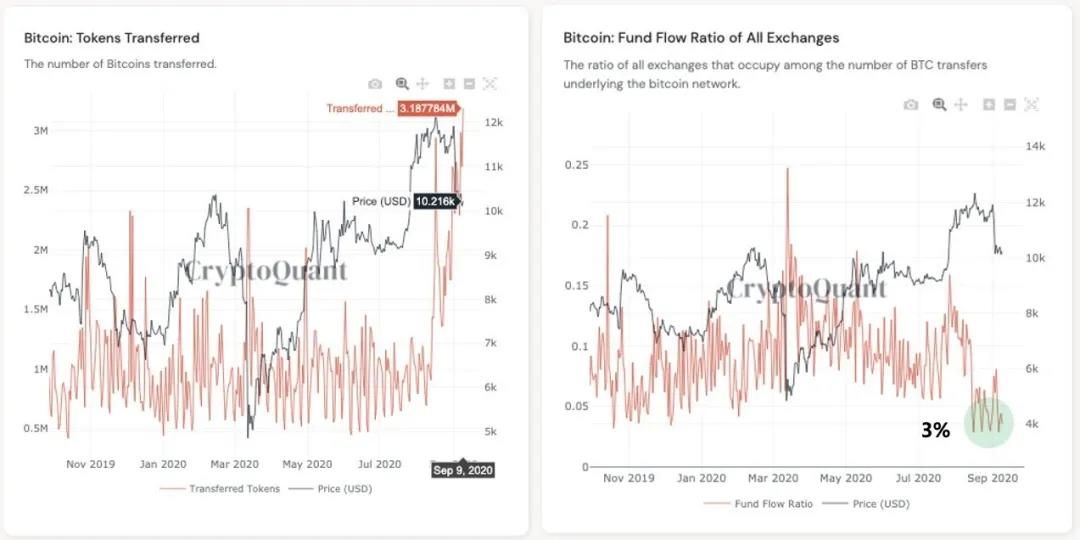Screen dimensions: 1080x540
Task: Click the Sep 9, 2020 date marker label
Action: point(463,469)
